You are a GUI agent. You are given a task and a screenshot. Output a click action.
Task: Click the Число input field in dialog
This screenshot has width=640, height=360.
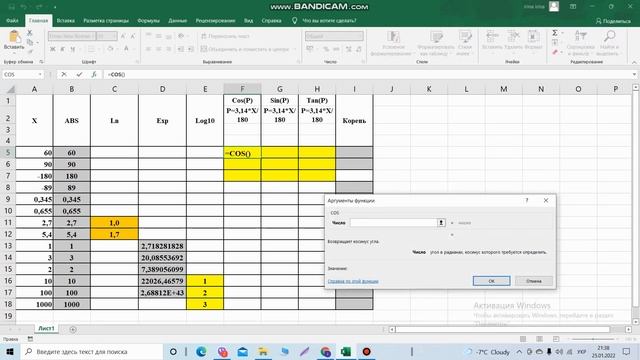[393, 223]
